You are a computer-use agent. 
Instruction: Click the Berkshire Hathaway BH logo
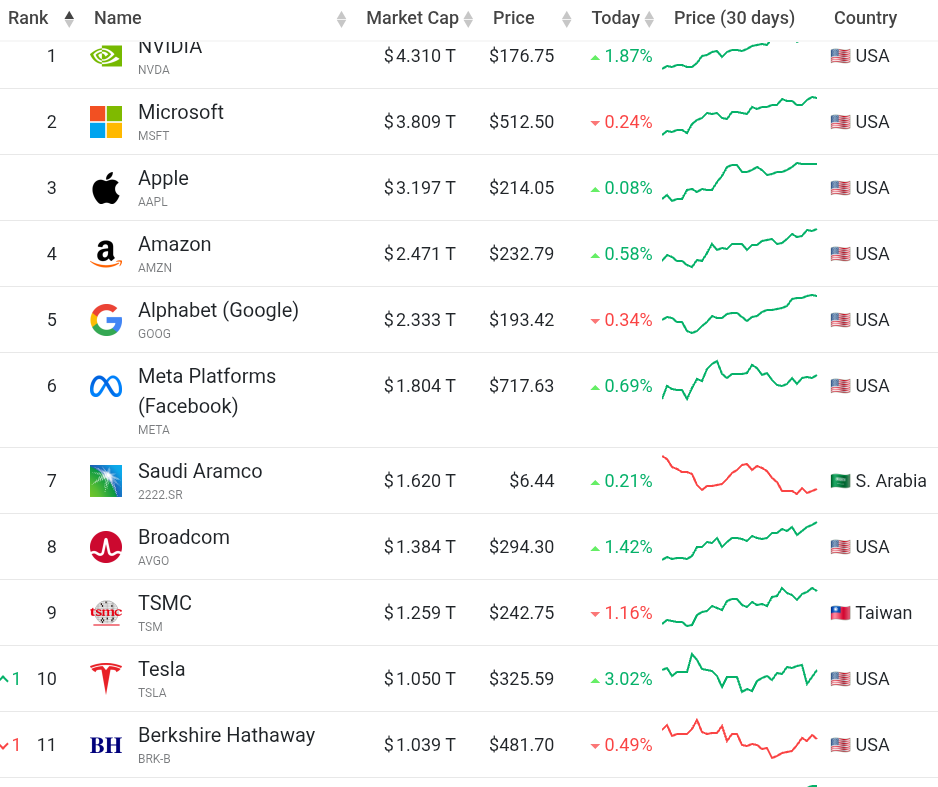click(106, 745)
